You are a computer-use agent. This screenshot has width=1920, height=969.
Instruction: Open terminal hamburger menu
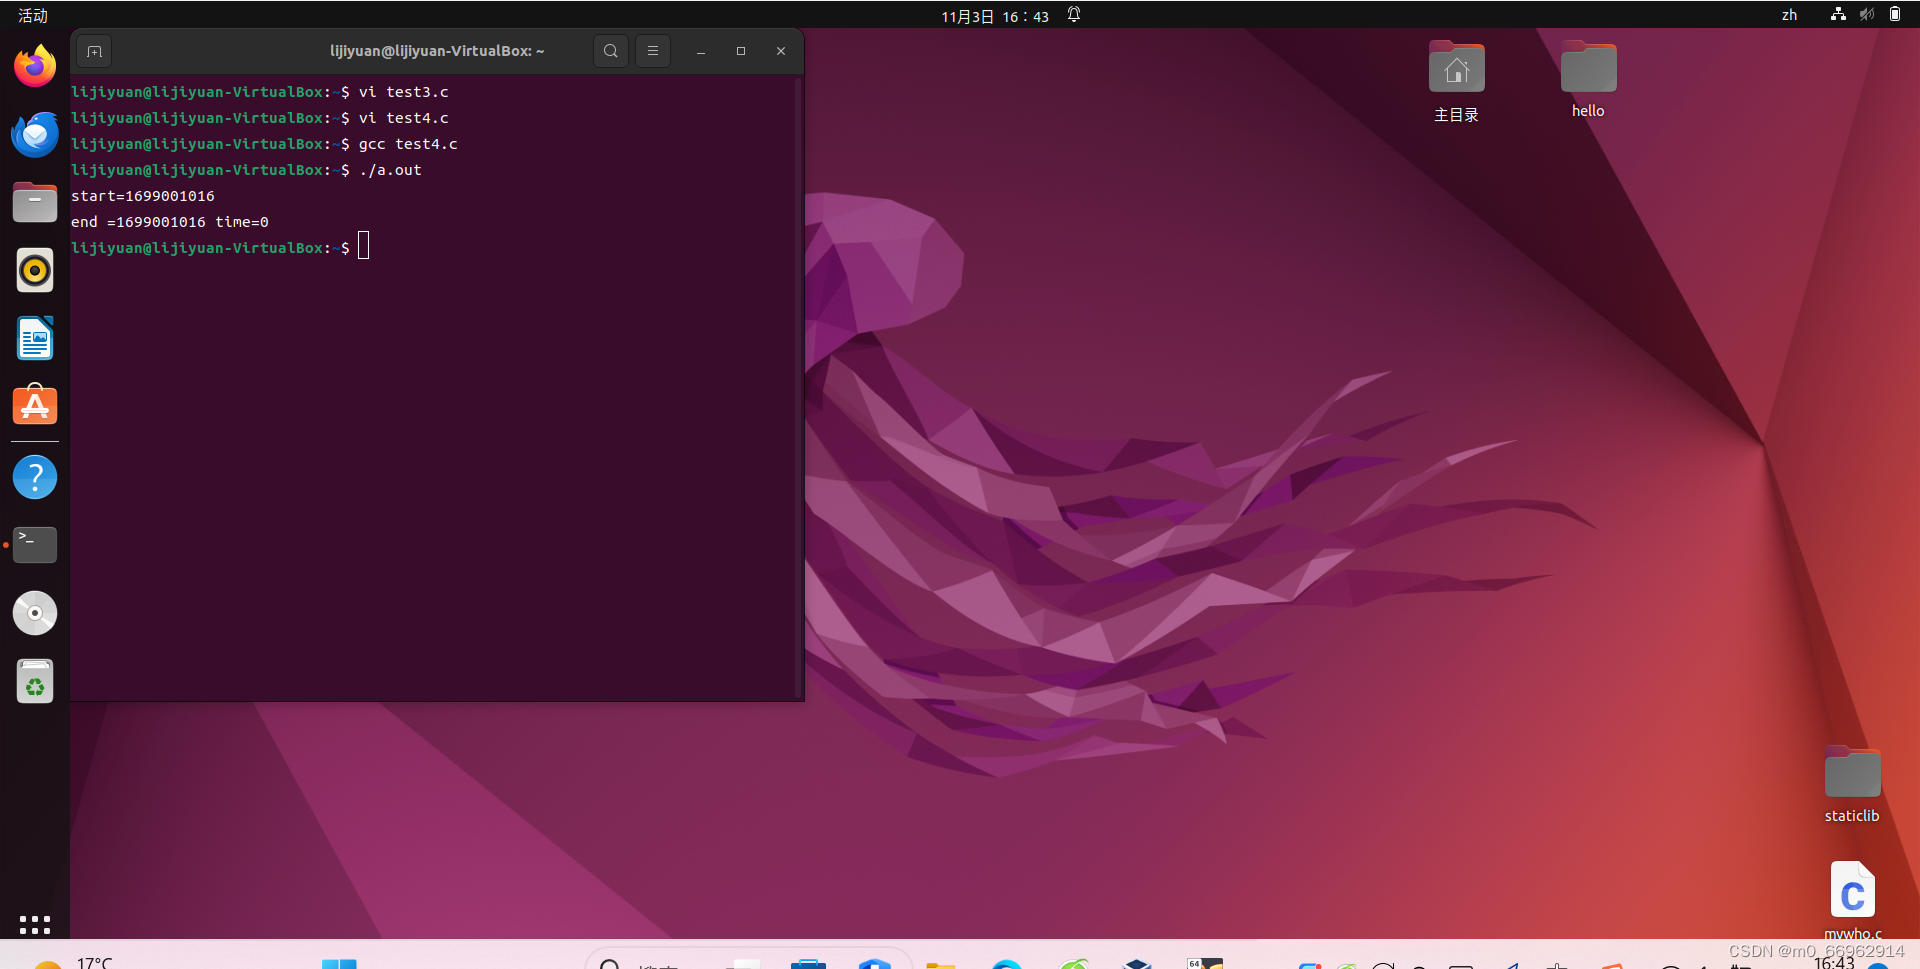pyautogui.click(x=653, y=51)
